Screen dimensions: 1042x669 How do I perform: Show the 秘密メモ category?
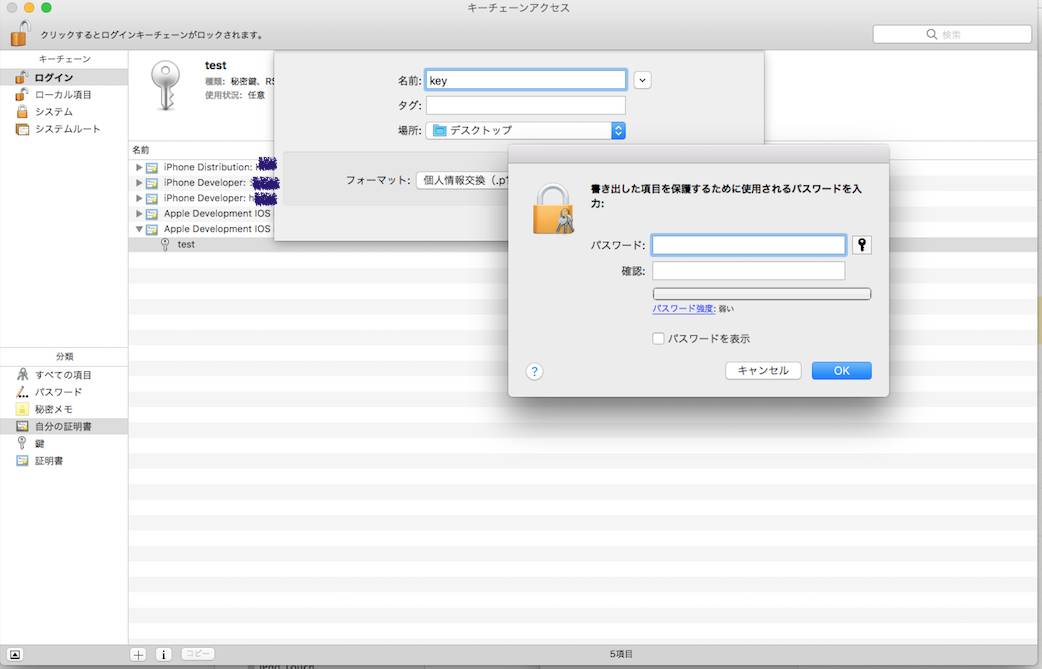tap(64, 409)
